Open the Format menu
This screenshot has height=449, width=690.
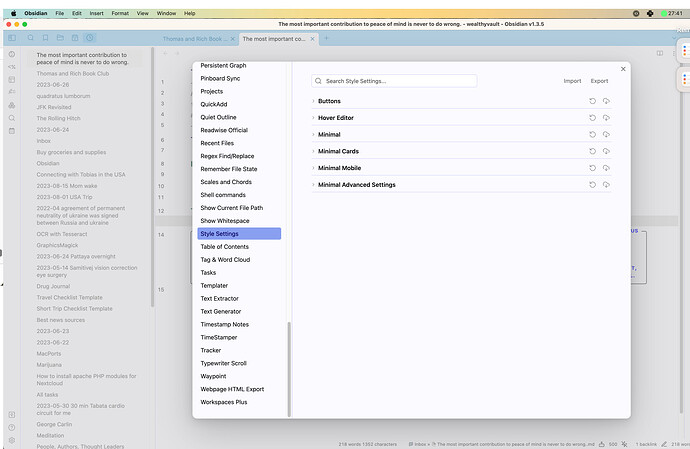120,13
